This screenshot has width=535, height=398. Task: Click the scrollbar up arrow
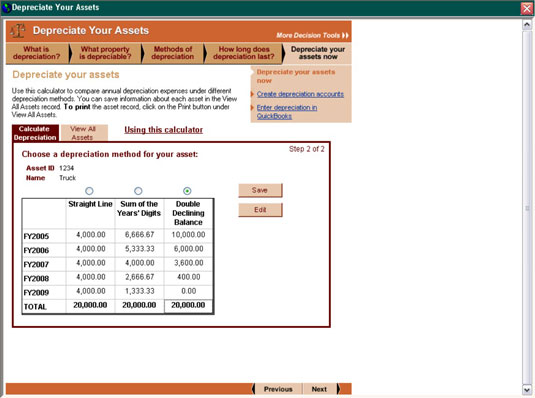pyautogui.click(x=526, y=25)
